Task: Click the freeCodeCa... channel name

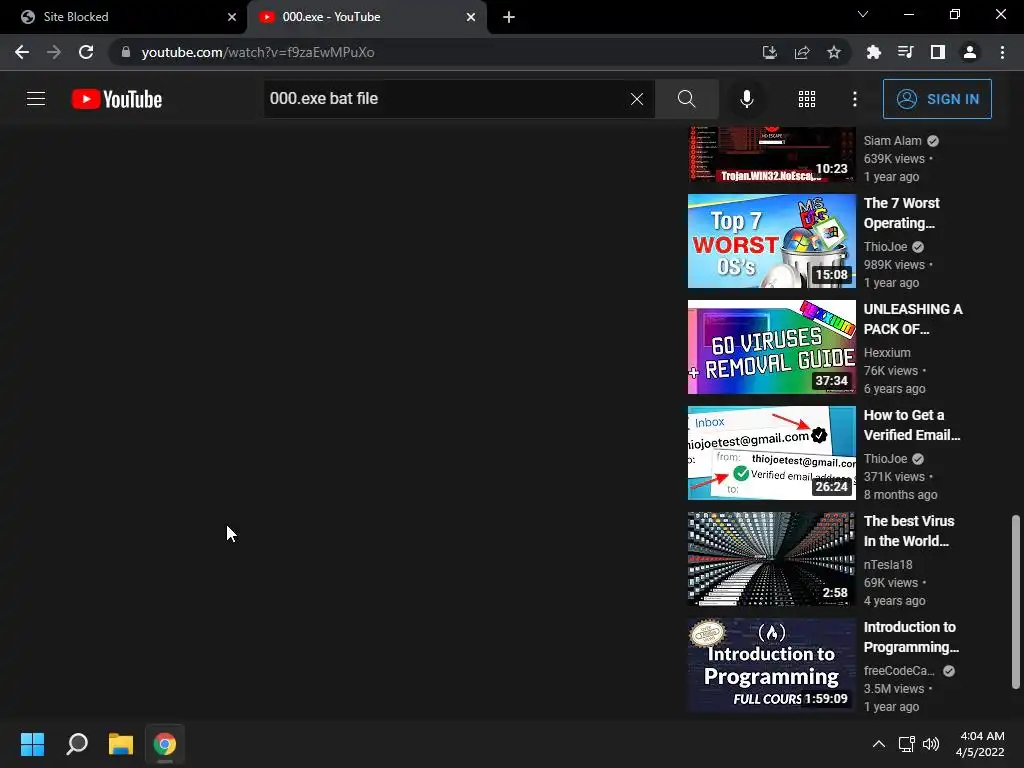Action: [899, 670]
